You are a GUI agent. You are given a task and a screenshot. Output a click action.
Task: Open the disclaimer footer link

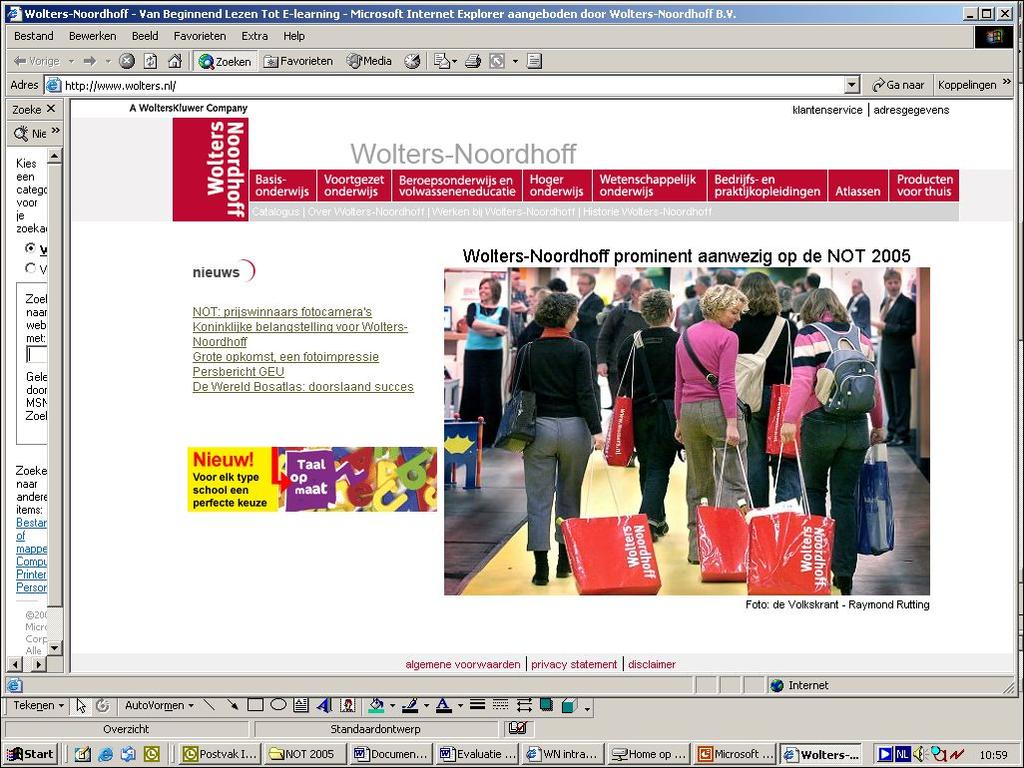pos(652,664)
